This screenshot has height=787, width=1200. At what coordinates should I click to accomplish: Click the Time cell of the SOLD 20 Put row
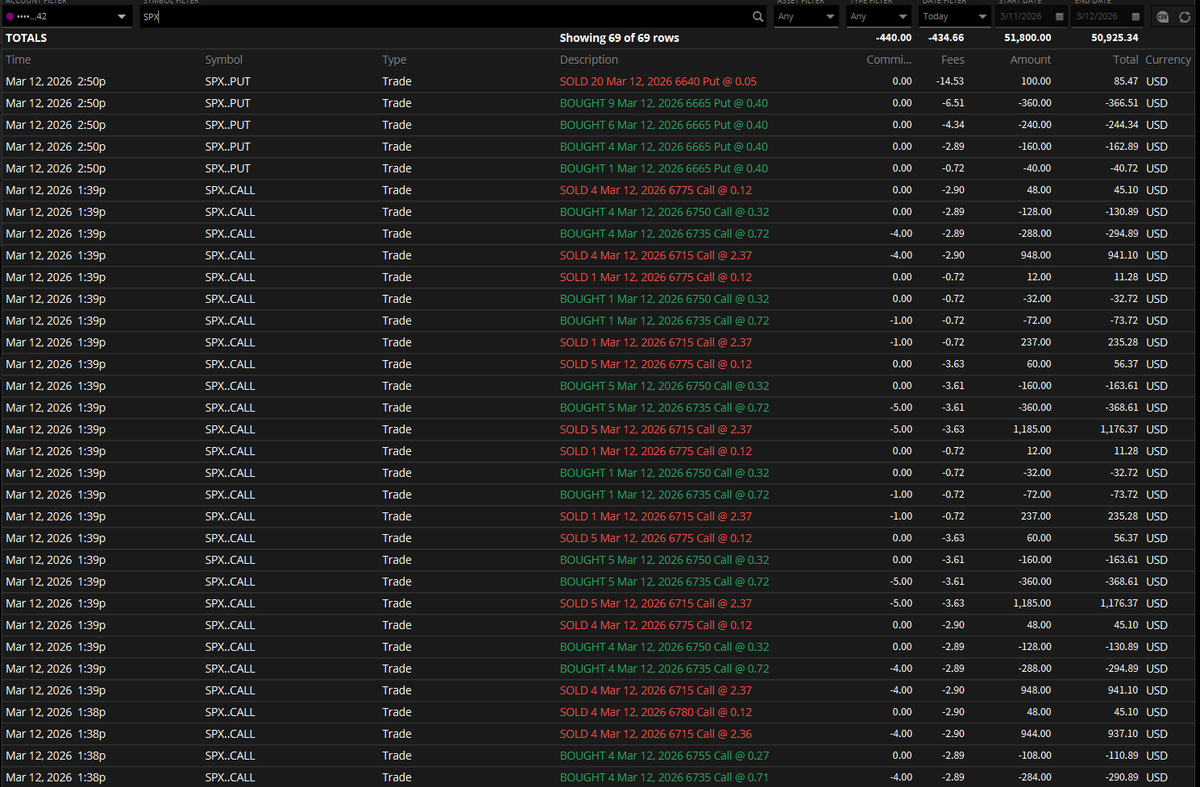[x=55, y=81]
